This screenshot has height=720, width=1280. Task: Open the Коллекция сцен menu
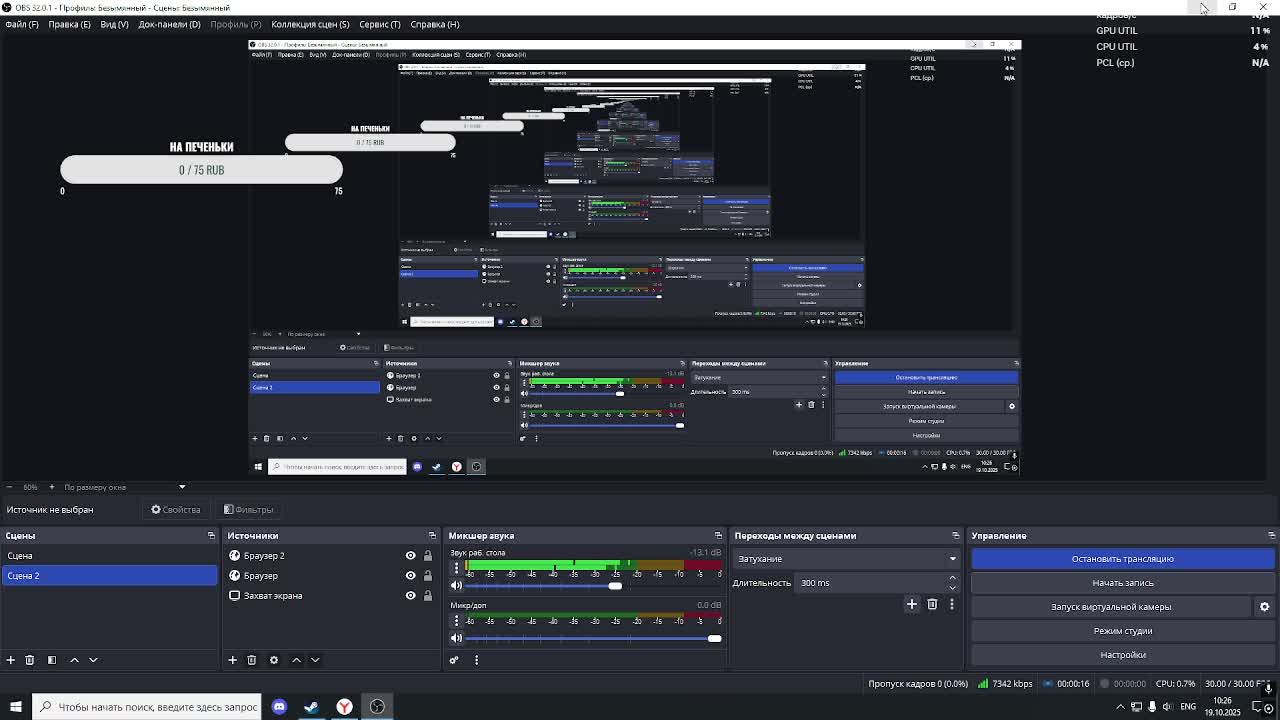tap(310, 24)
